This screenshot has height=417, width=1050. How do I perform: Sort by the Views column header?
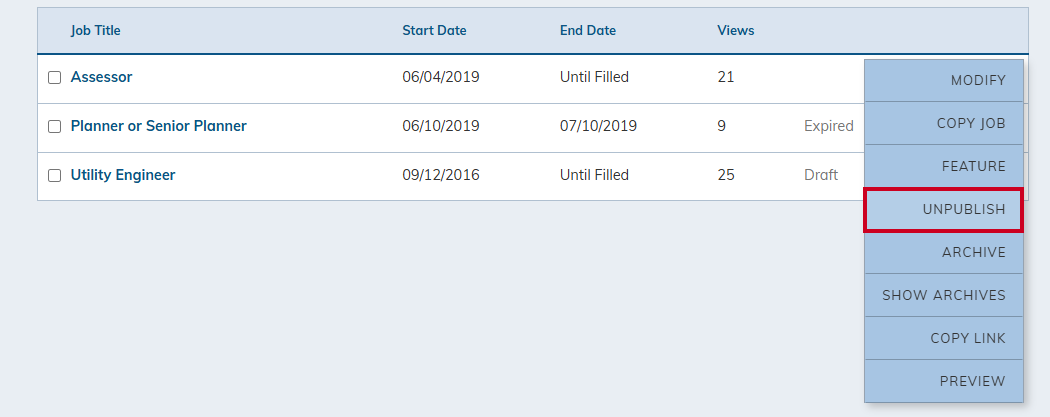click(736, 30)
